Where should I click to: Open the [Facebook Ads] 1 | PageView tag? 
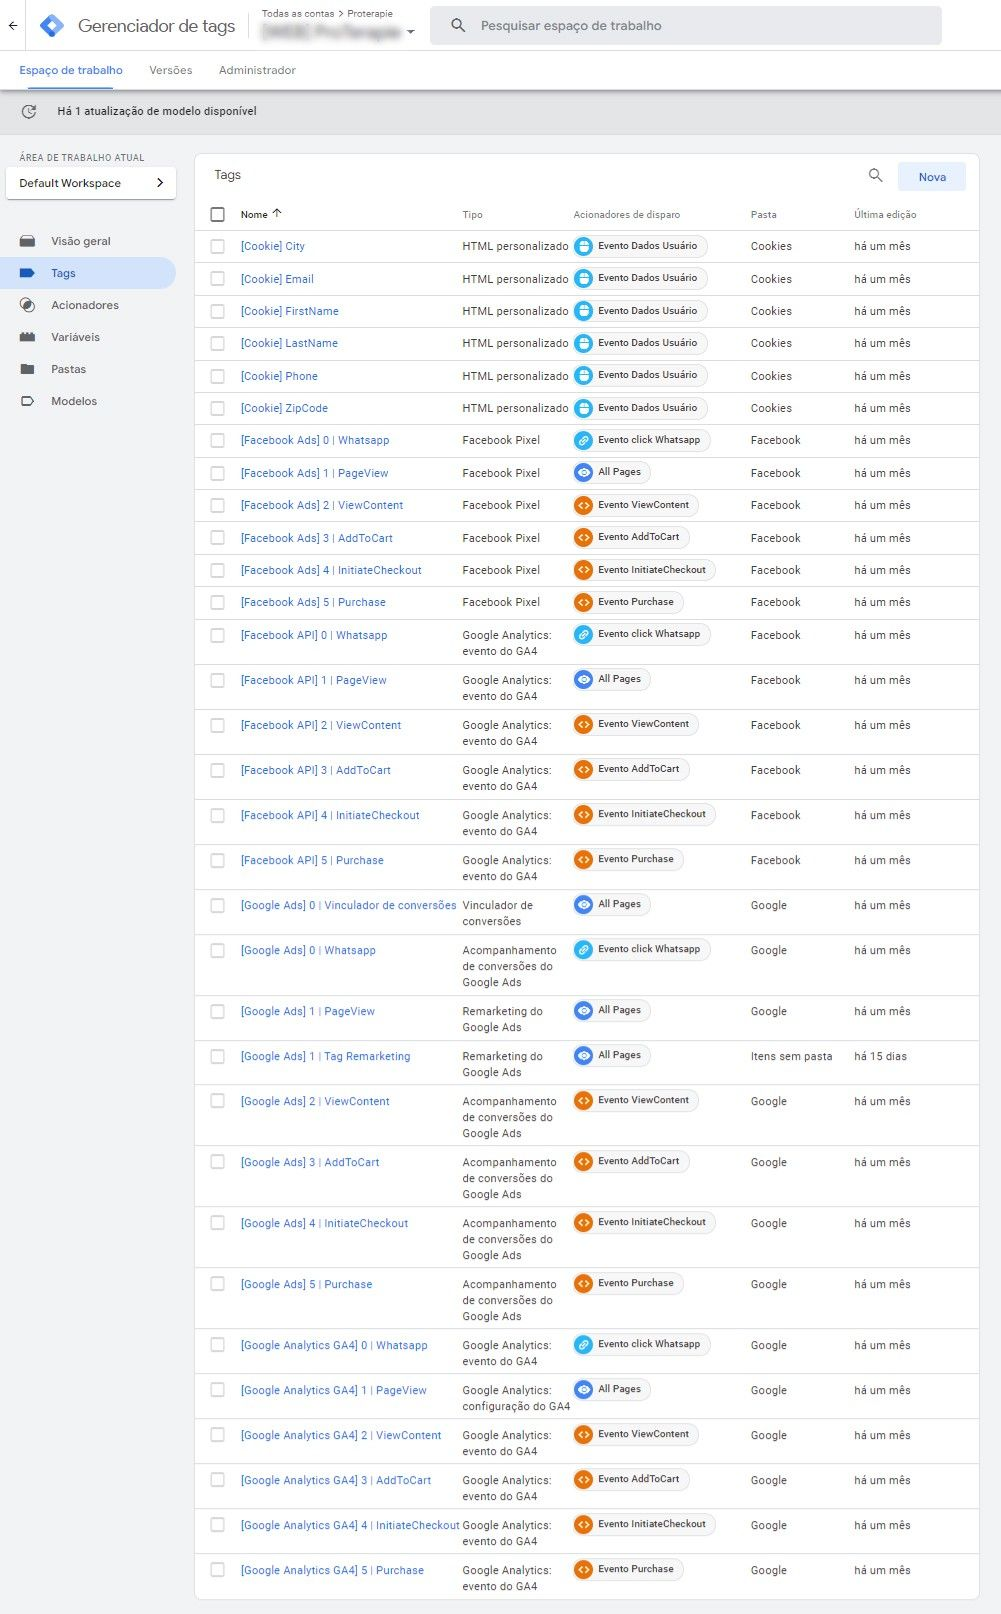pyautogui.click(x=314, y=473)
